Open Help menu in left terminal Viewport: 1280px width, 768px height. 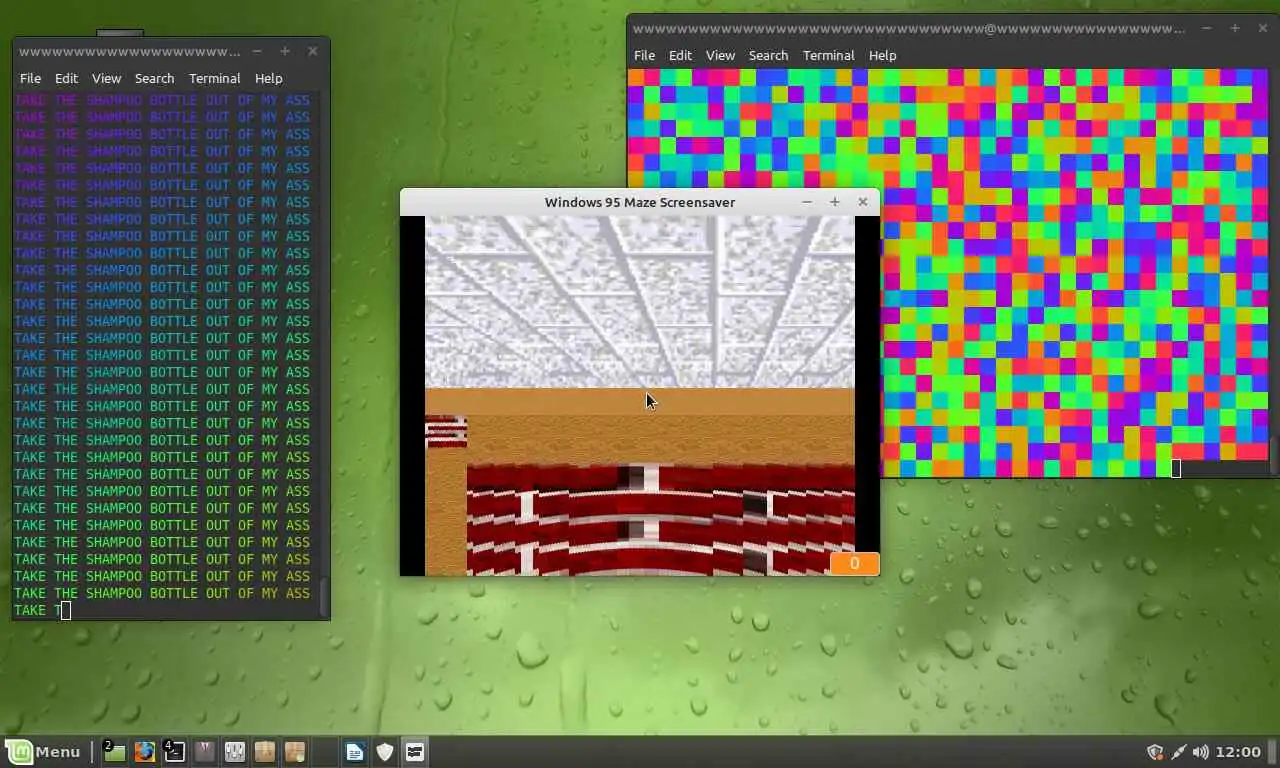268,78
